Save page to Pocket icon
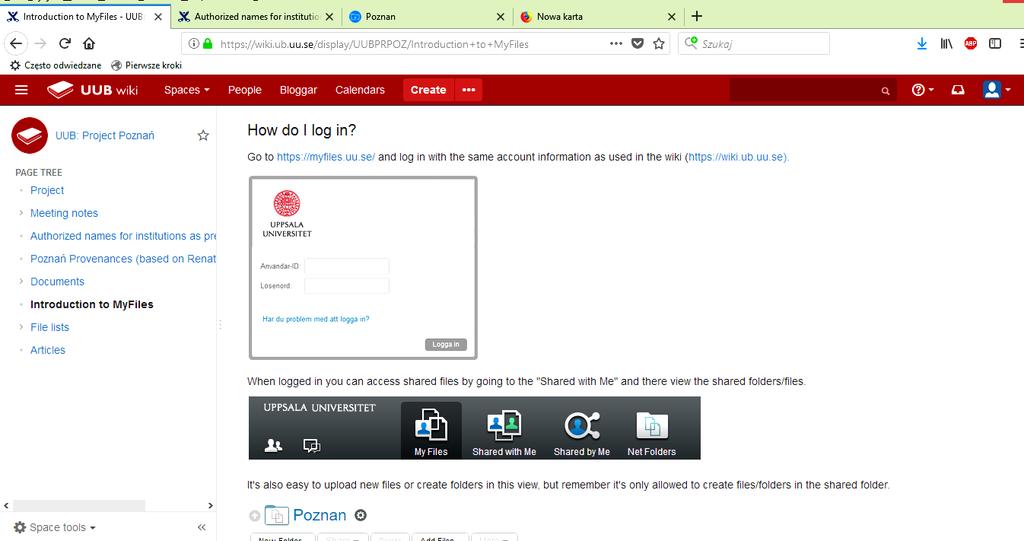 pos(637,44)
